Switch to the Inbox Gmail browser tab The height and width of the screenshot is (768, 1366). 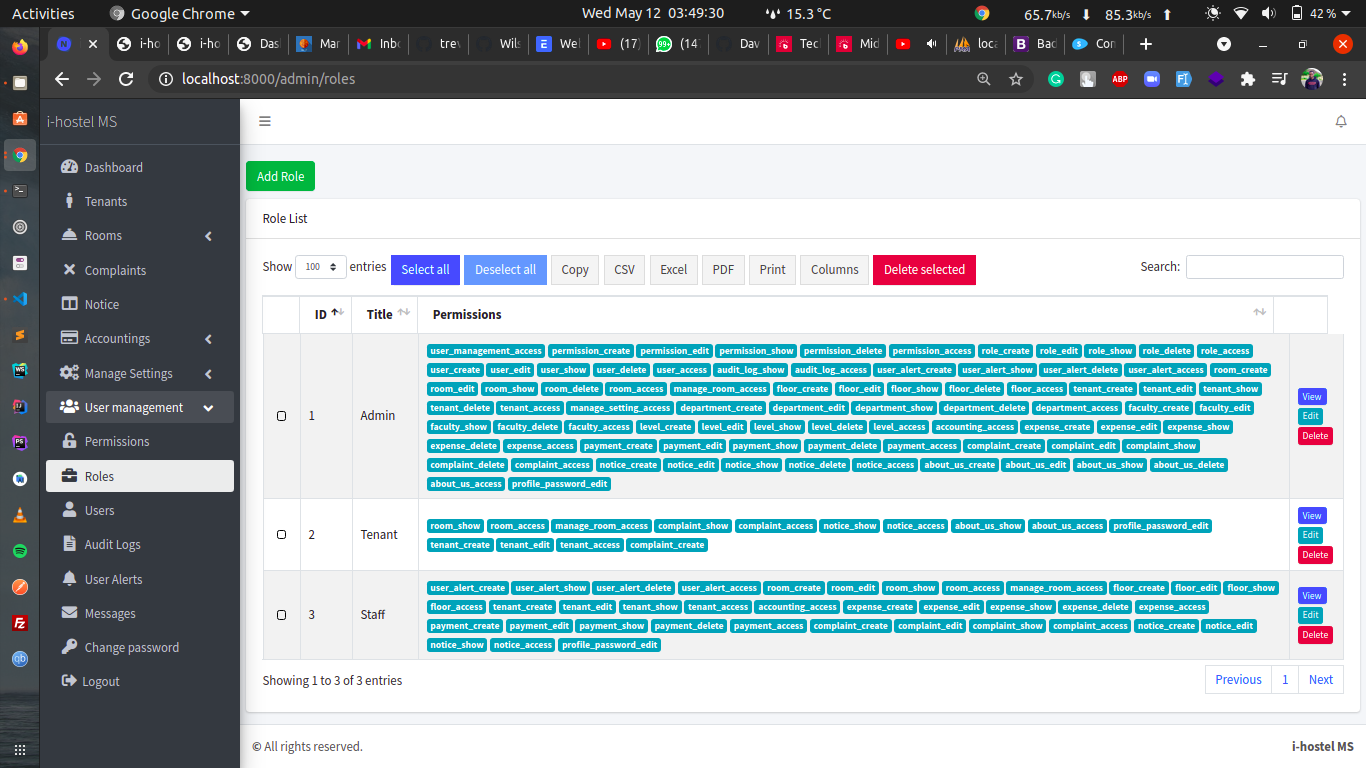click(378, 44)
